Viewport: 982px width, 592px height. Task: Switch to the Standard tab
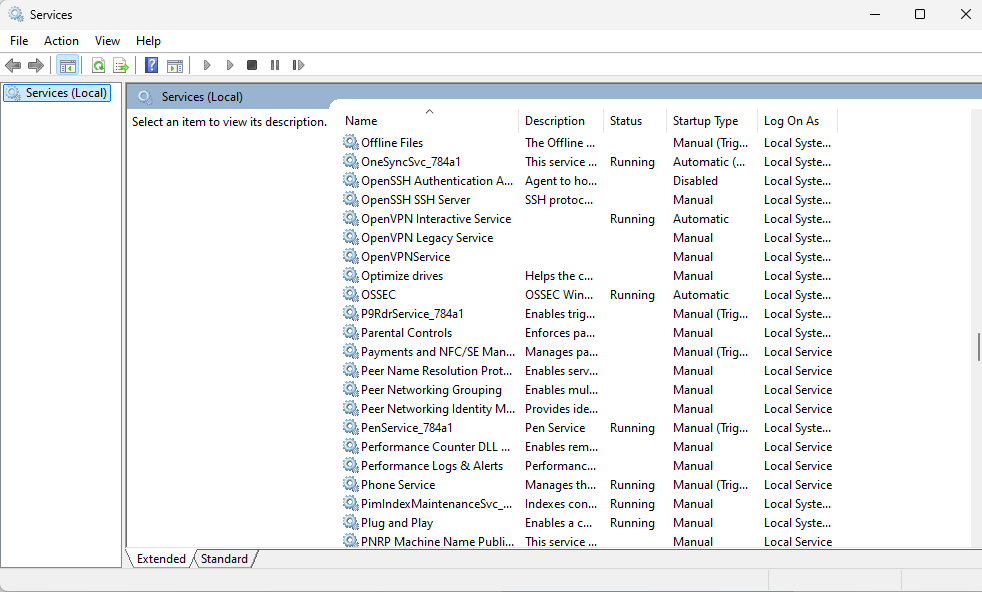[224, 559]
